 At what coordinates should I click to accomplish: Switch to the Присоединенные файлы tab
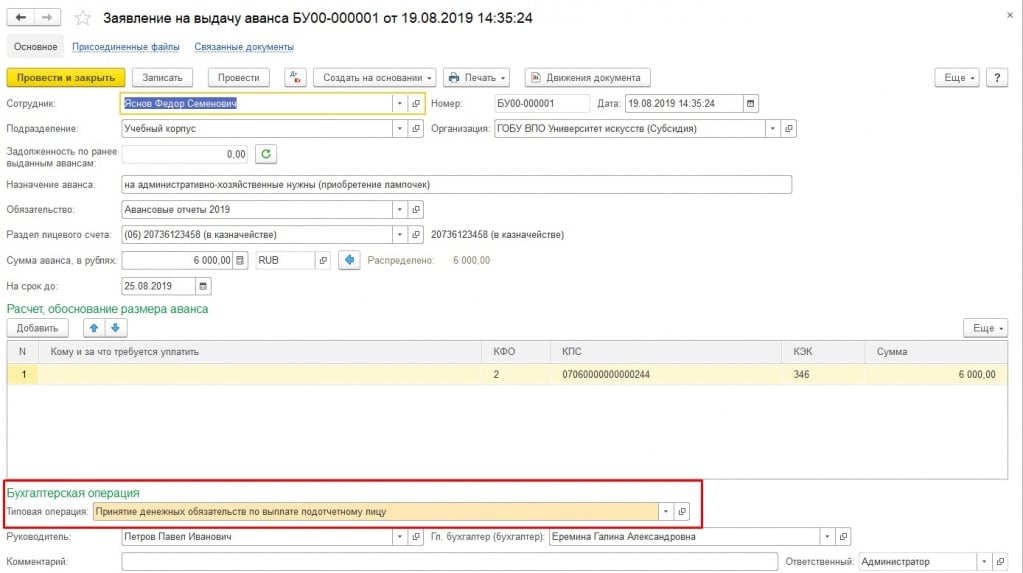click(126, 47)
